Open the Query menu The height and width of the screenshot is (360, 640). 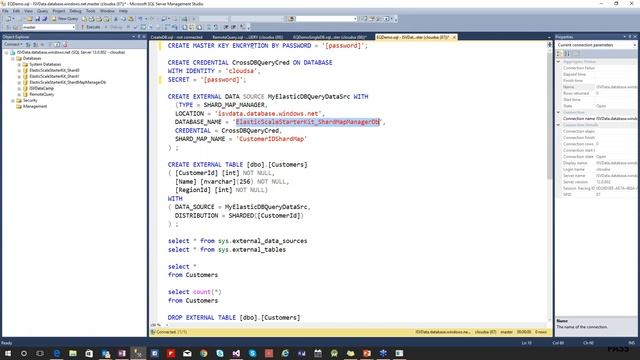tap(42, 11)
